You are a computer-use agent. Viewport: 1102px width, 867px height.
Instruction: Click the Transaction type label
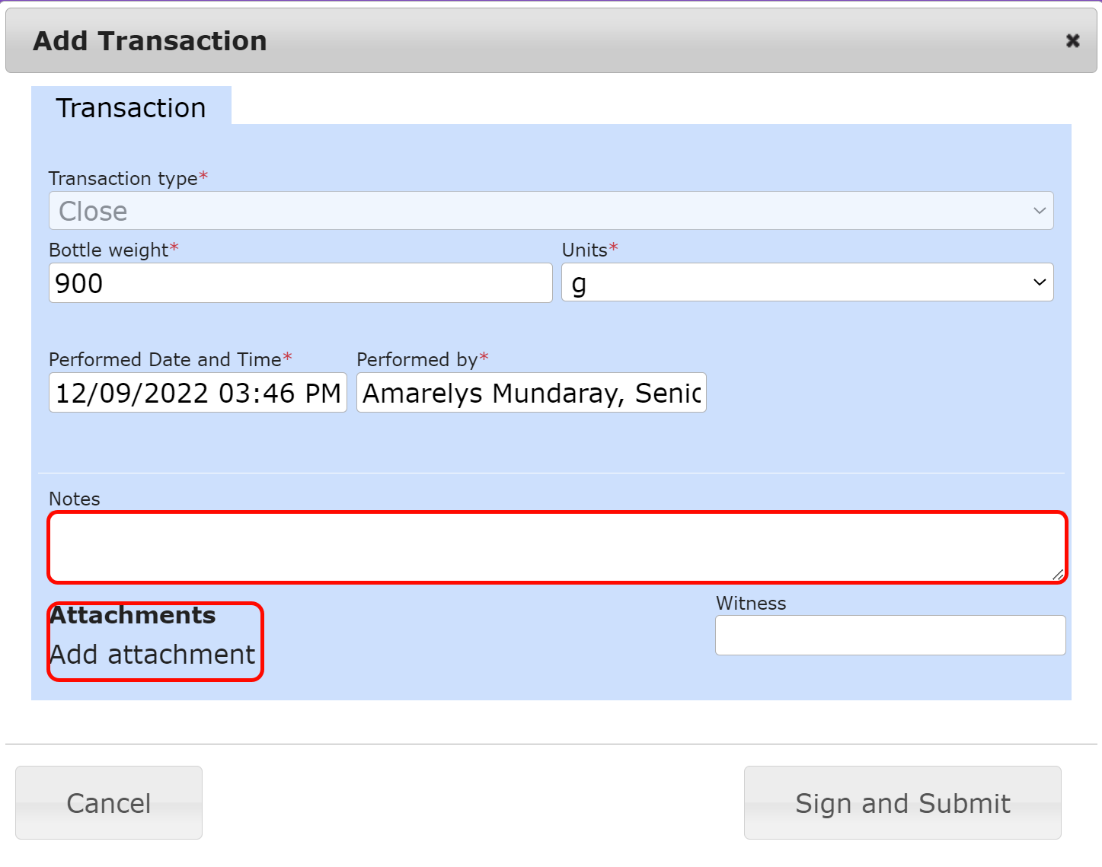pyautogui.click(x=123, y=178)
